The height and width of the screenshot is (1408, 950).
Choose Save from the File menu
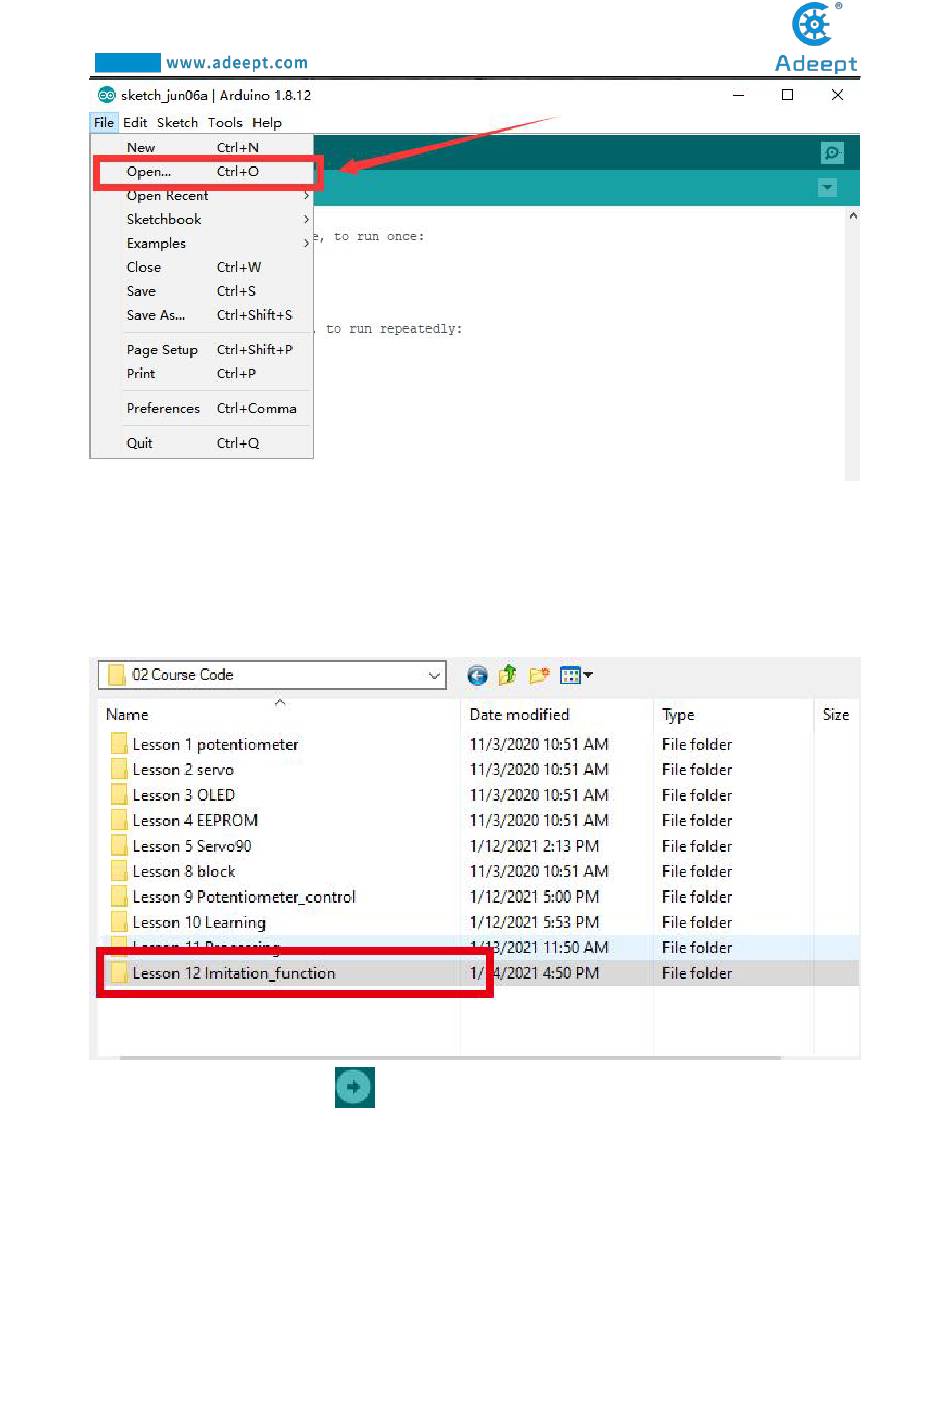coord(202,291)
